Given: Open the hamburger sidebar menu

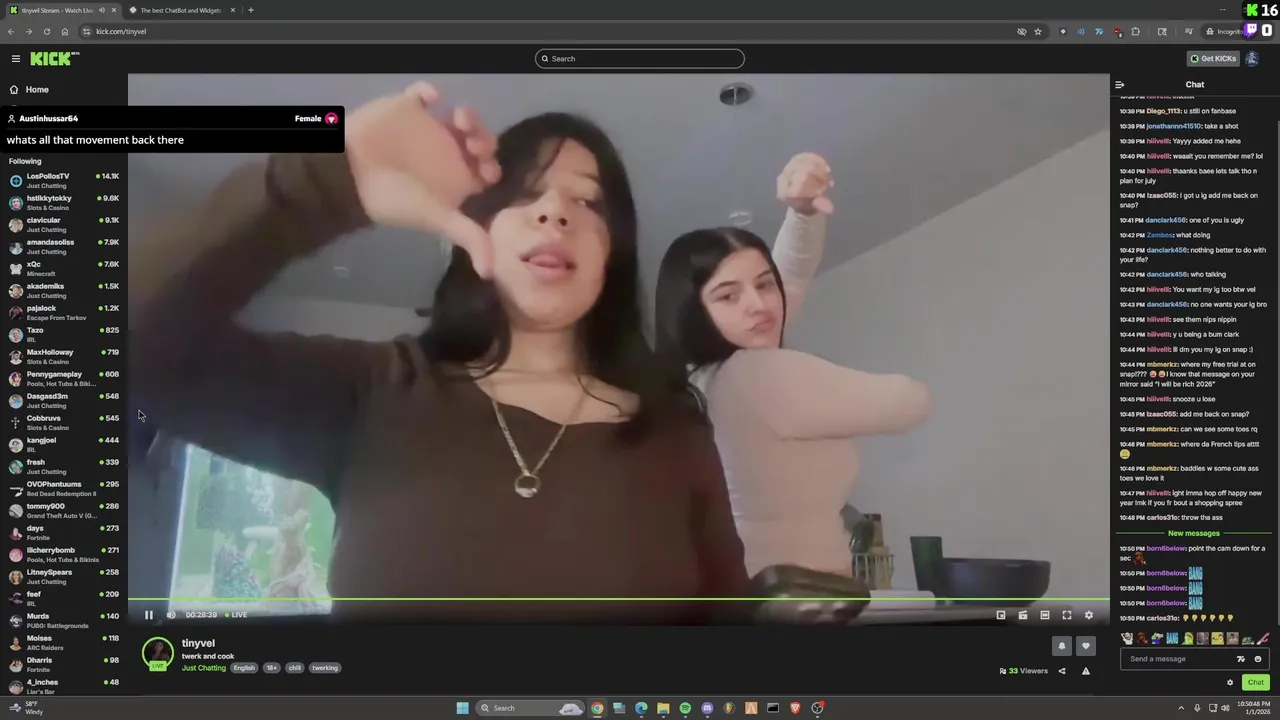Looking at the screenshot, I should tap(16, 59).
